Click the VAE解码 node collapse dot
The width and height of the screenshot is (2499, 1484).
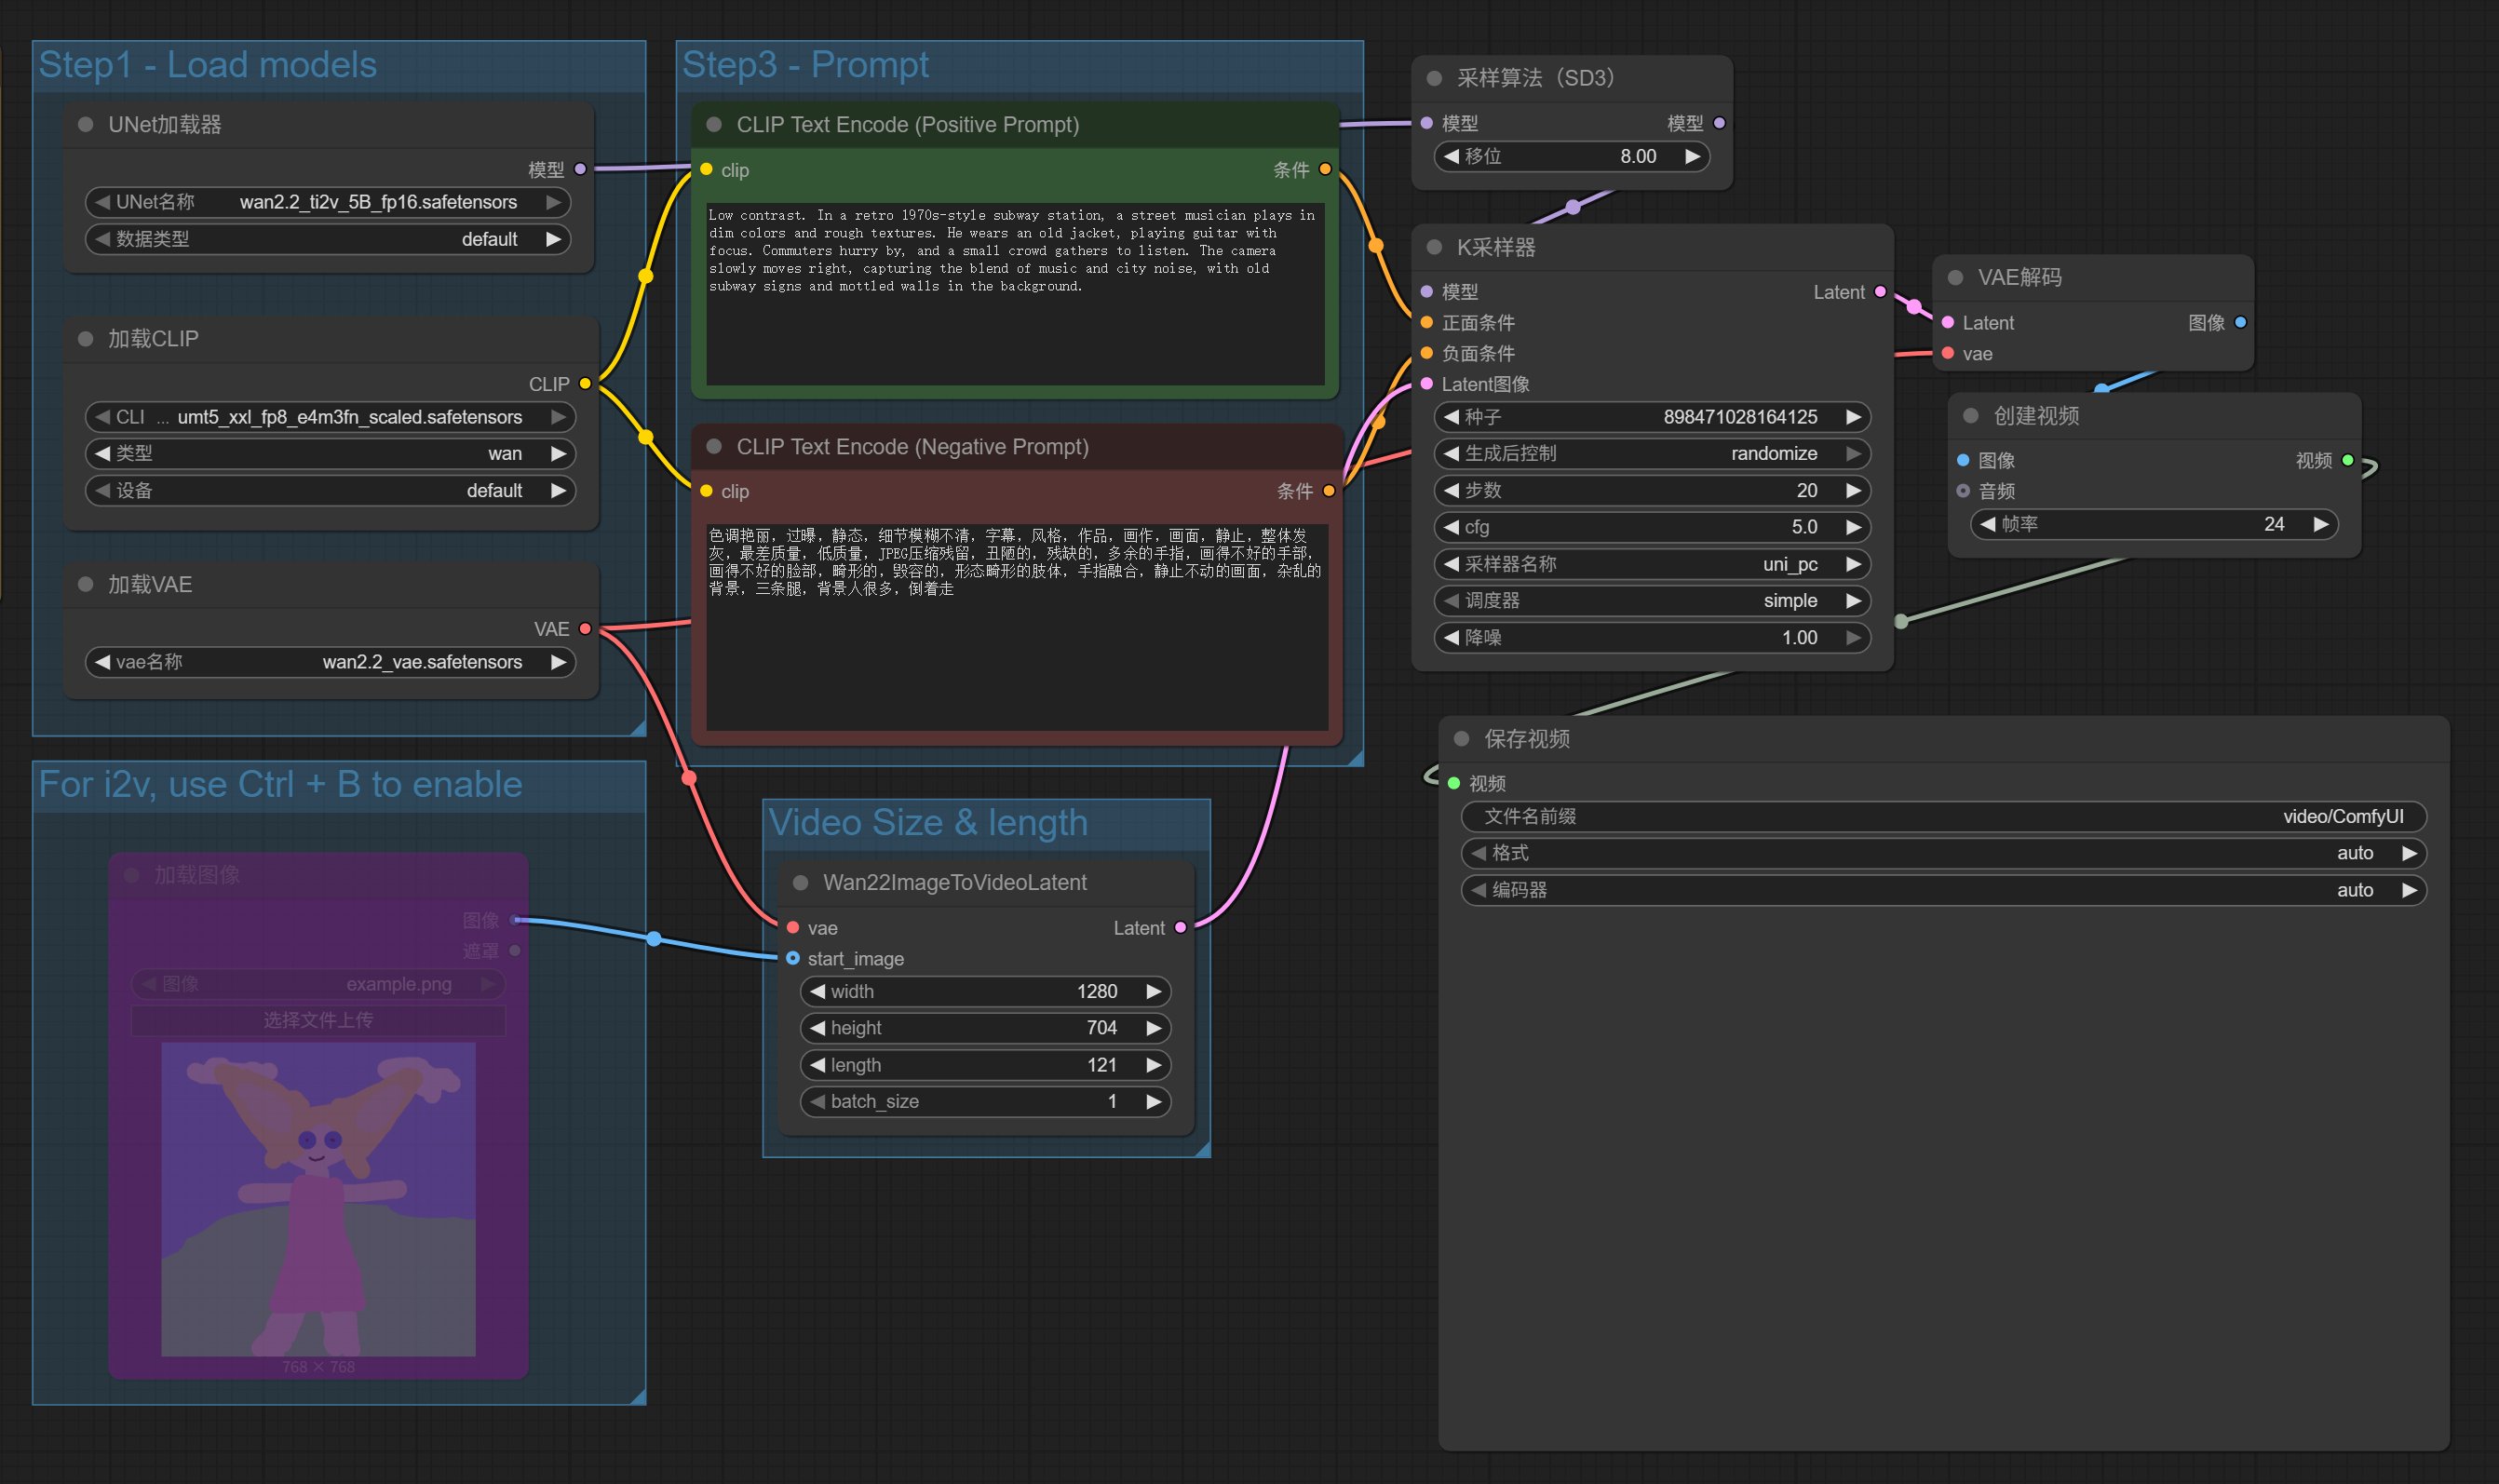coord(1955,278)
